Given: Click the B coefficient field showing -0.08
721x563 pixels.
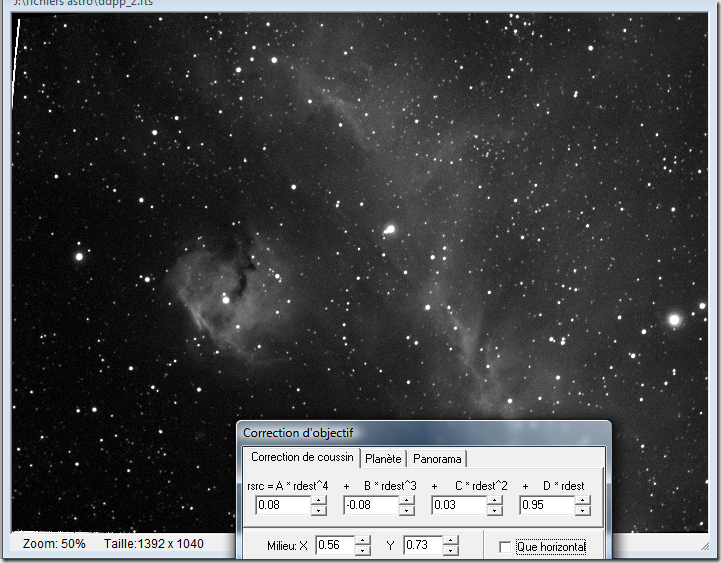Looking at the screenshot, I should pos(370,506).
